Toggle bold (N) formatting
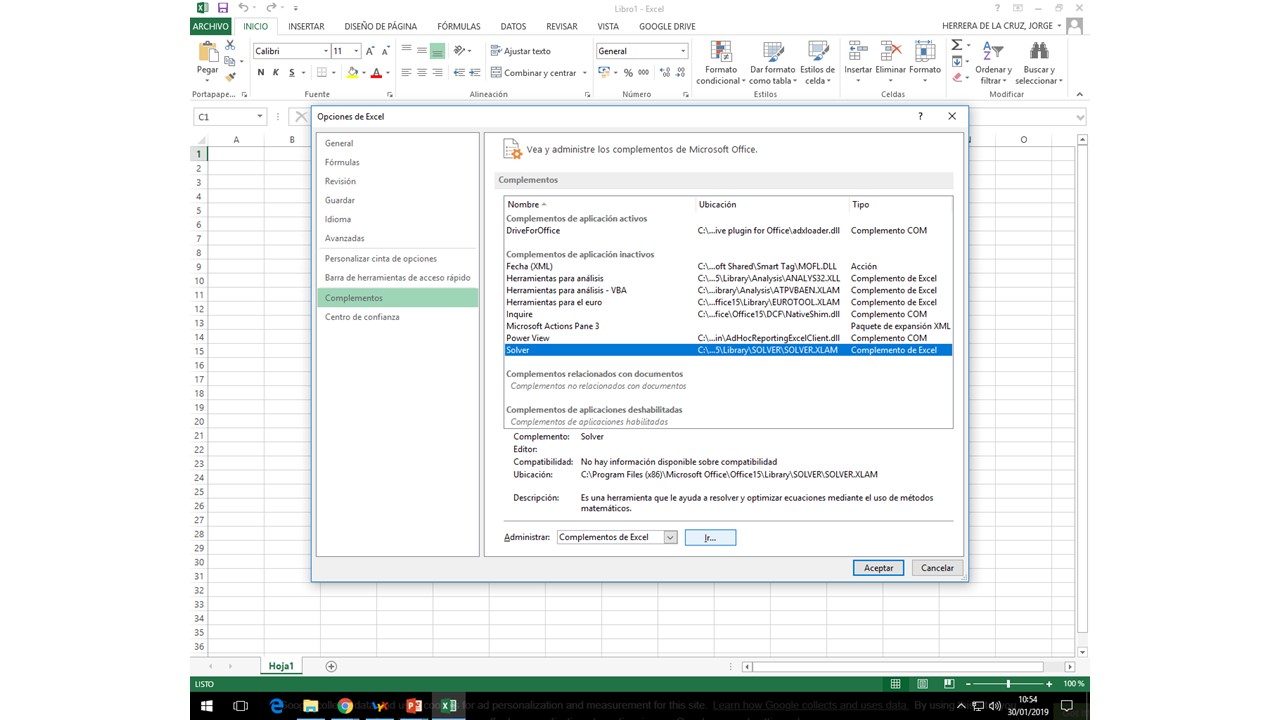Image resolution: width=1280 pixels, height=720 pixels. (x=261, y=73)
